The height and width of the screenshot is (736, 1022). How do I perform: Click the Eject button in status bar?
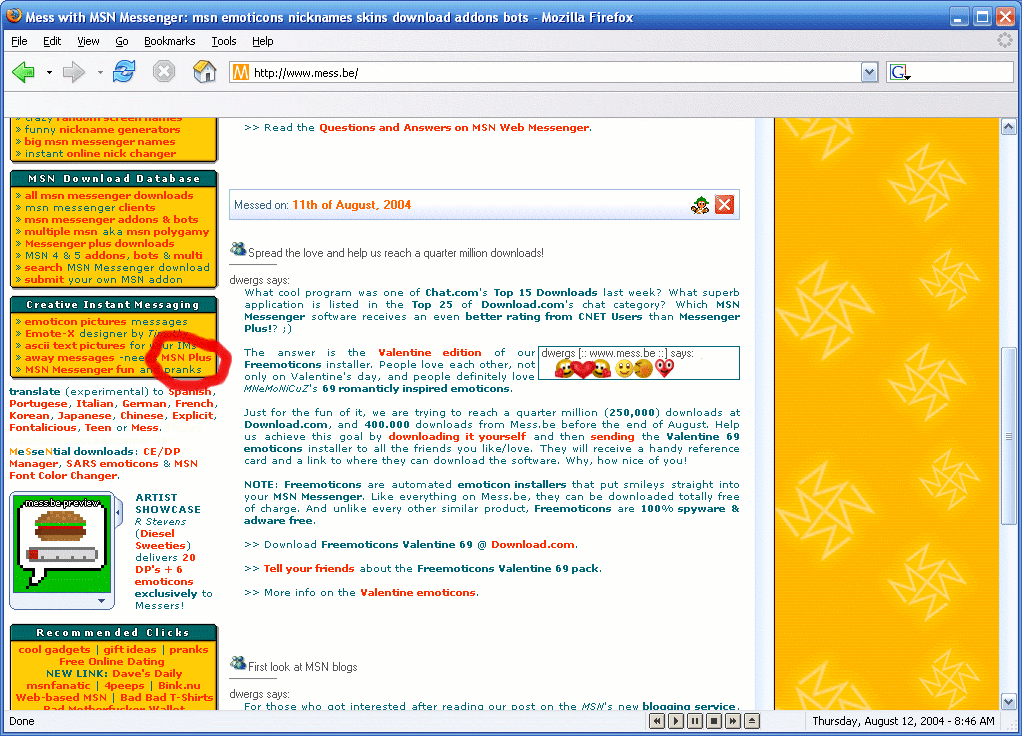coord(752,721)
